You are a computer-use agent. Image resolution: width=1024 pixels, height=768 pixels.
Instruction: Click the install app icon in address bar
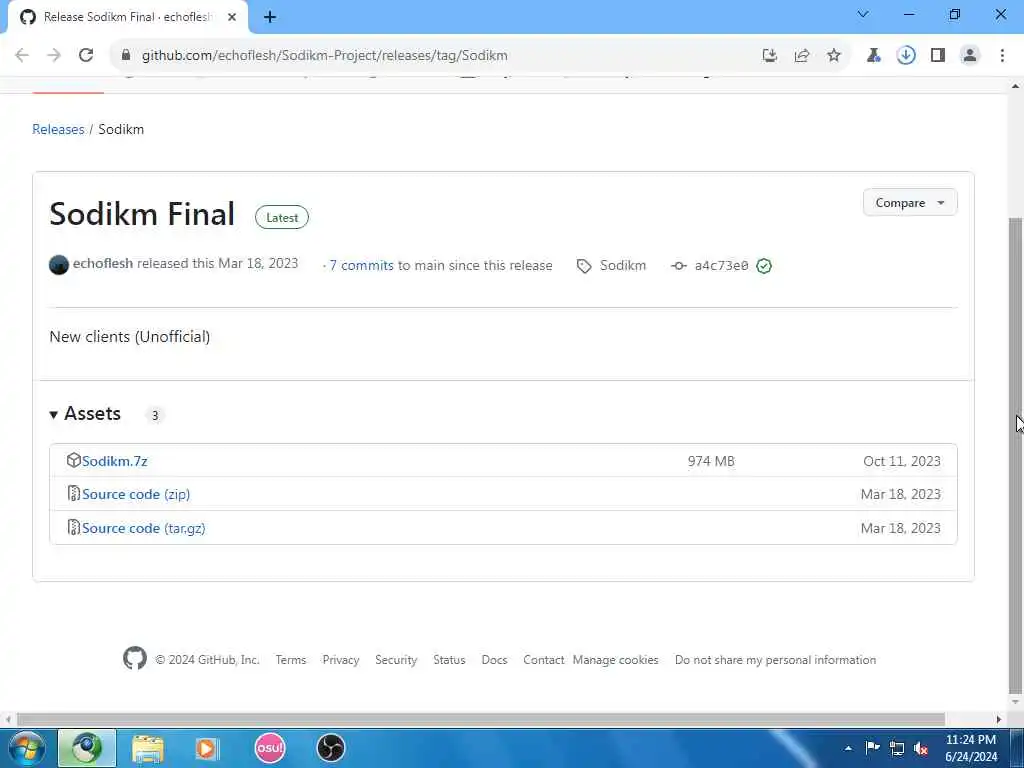coord(770,56)
